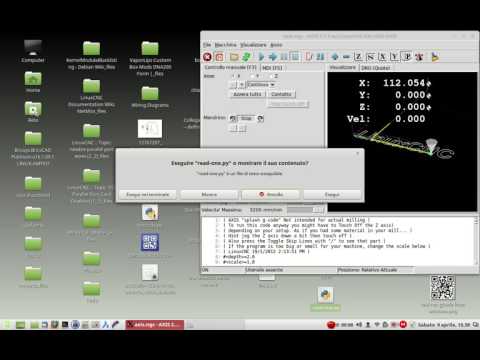The image size is (480, 360).
Task: Click the Contatto touch-off button
Action: point(281,94)
